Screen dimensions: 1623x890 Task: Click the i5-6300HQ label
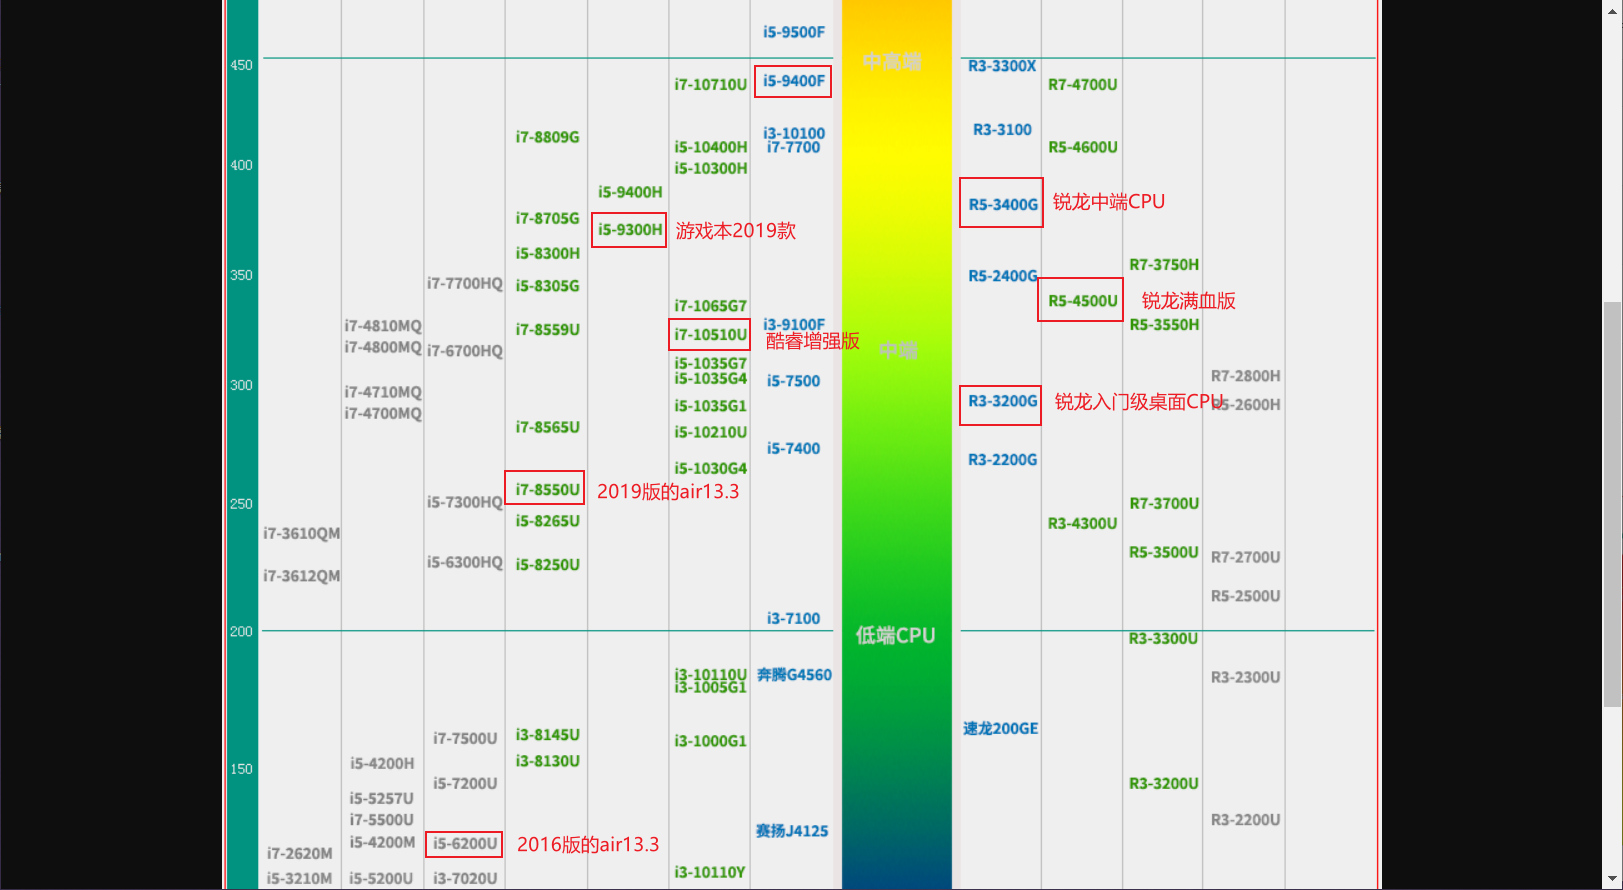coord(465,563)
